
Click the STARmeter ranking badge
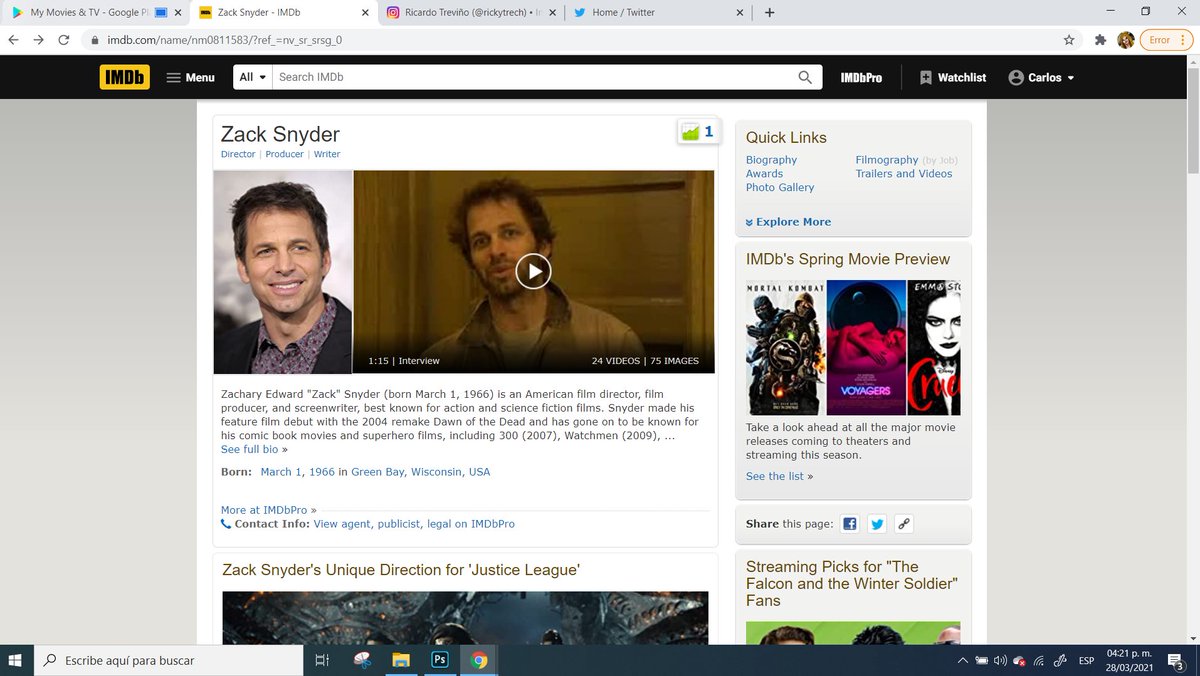click(697, 131)
